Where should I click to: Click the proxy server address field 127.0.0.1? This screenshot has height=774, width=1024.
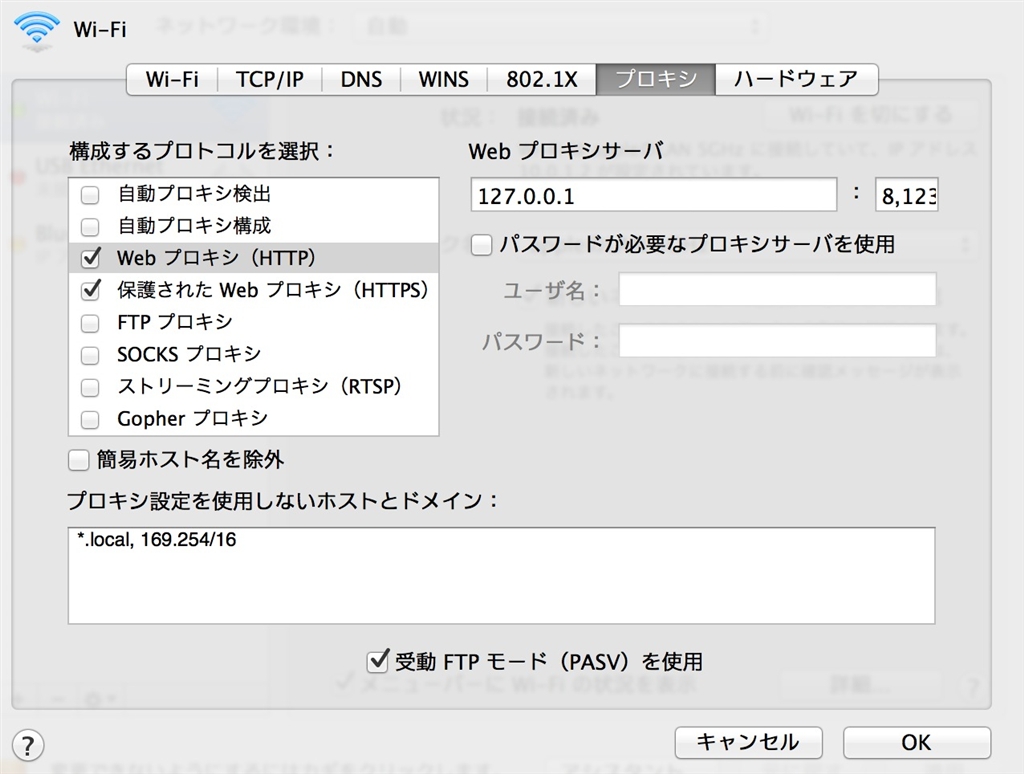tap(653, 195)
